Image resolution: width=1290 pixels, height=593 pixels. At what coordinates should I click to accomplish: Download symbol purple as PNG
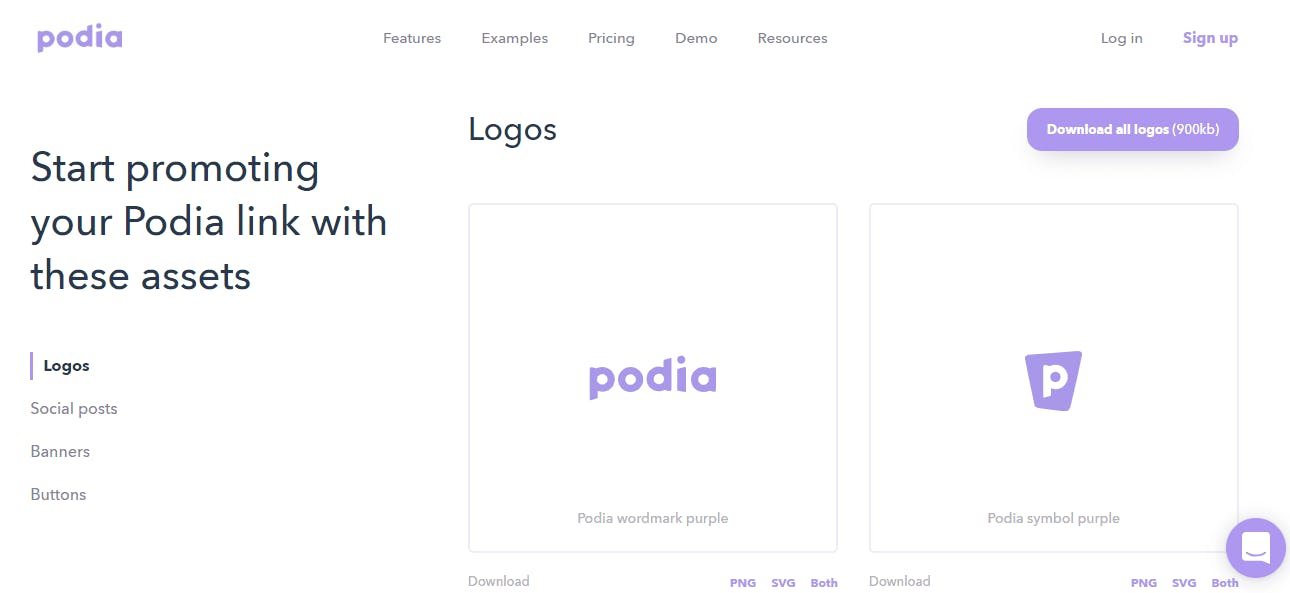click(1144, 583)
